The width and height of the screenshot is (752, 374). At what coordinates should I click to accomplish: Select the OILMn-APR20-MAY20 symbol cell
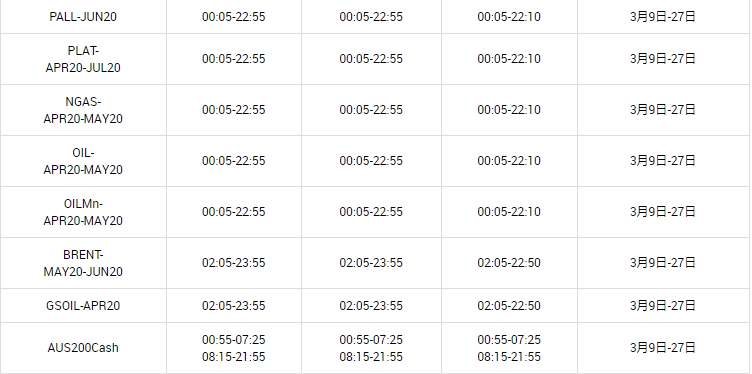[x=83, y=212]
